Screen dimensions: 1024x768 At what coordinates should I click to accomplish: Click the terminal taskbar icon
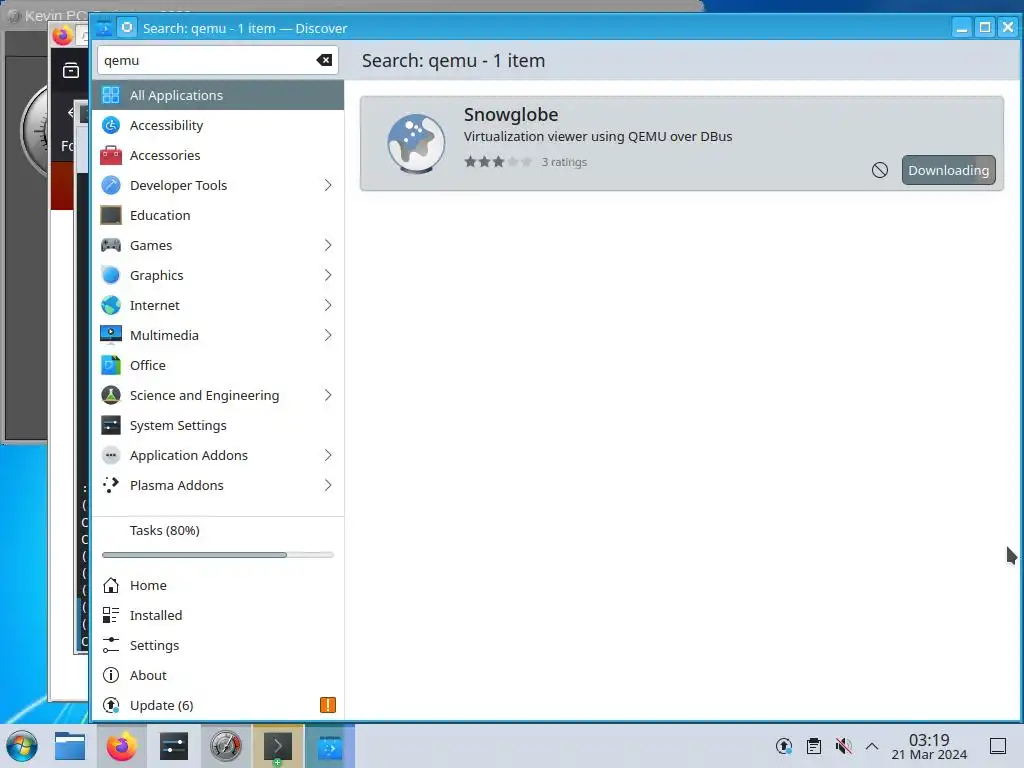[278, 746]
